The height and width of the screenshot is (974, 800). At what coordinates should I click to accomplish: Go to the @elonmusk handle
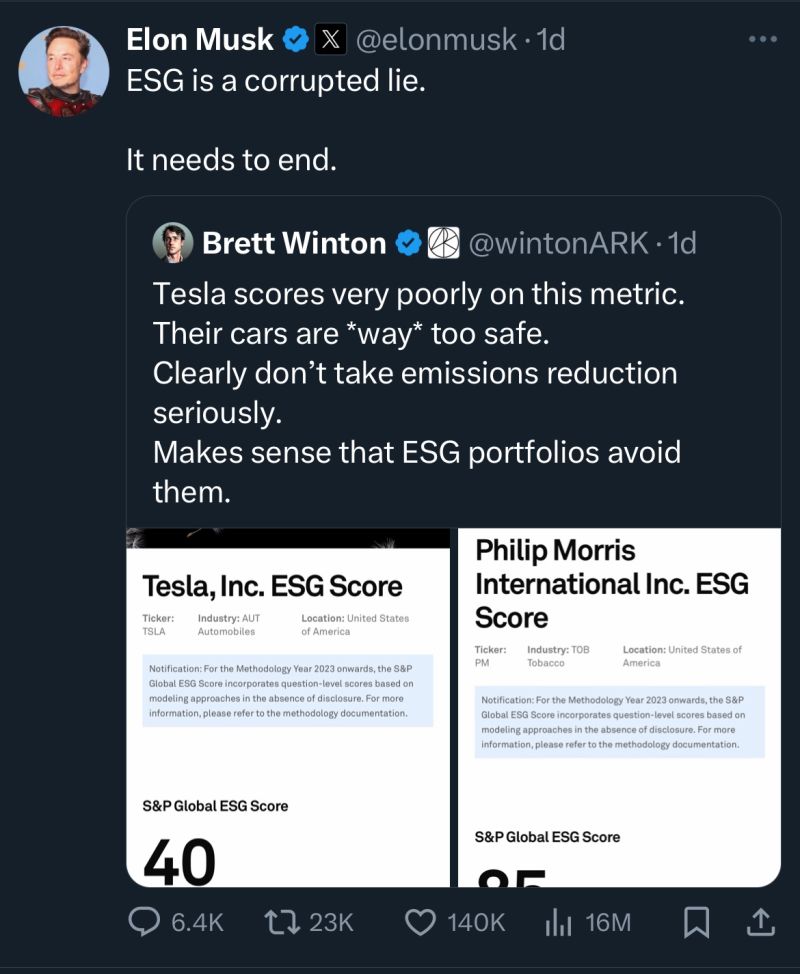[x=437, y=40]
